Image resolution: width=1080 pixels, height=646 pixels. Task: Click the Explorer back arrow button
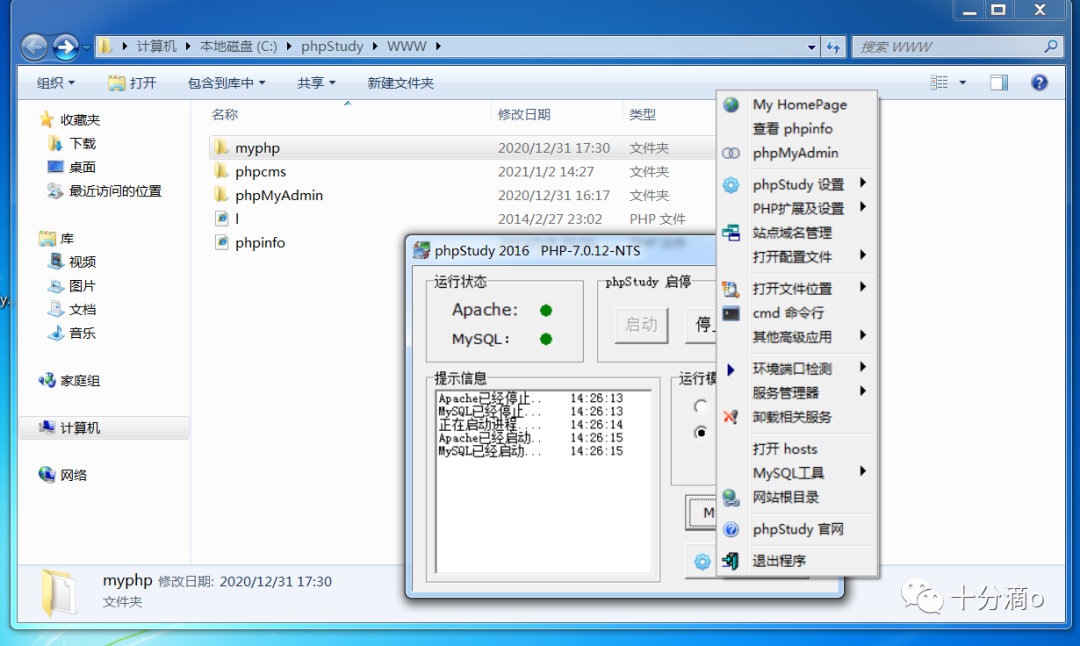coord(34,47)
